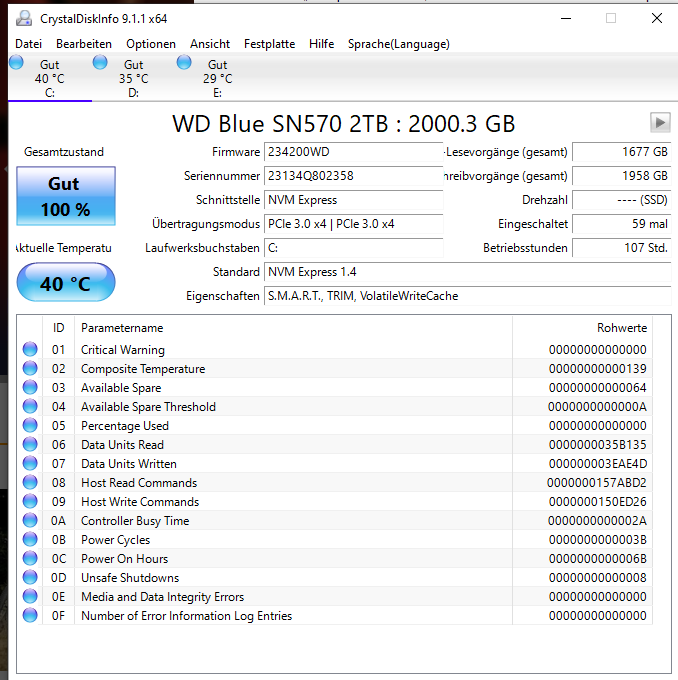Screen dimensions: 678x680
Task: Click the Standard field NVM Express 1.4
Action: [x=468, y=272]
